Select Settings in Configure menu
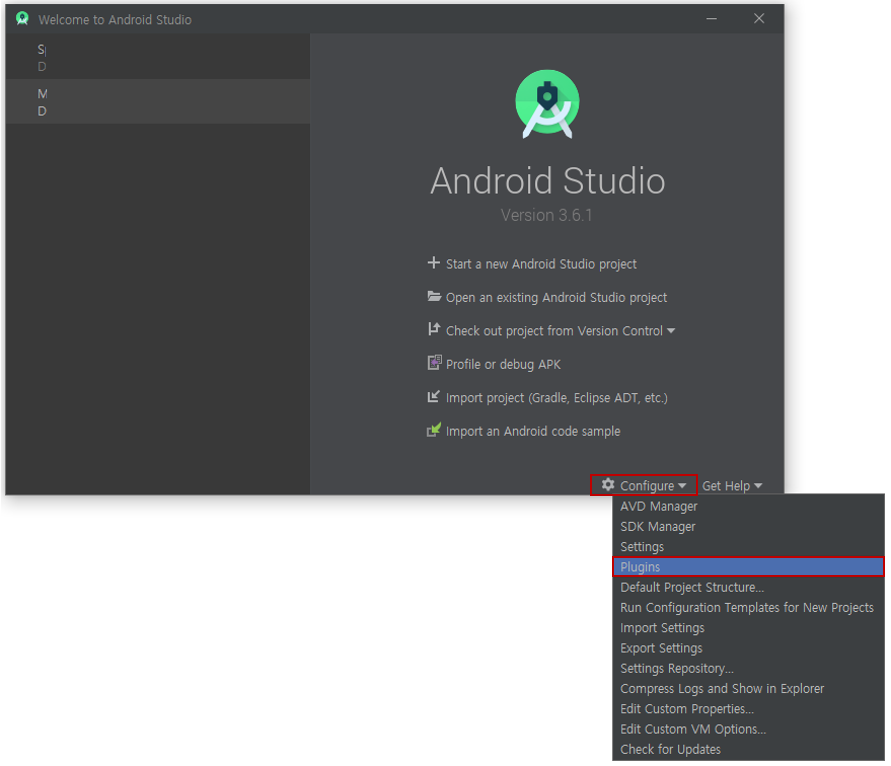The image size is (891, 766). coord(748,547)
